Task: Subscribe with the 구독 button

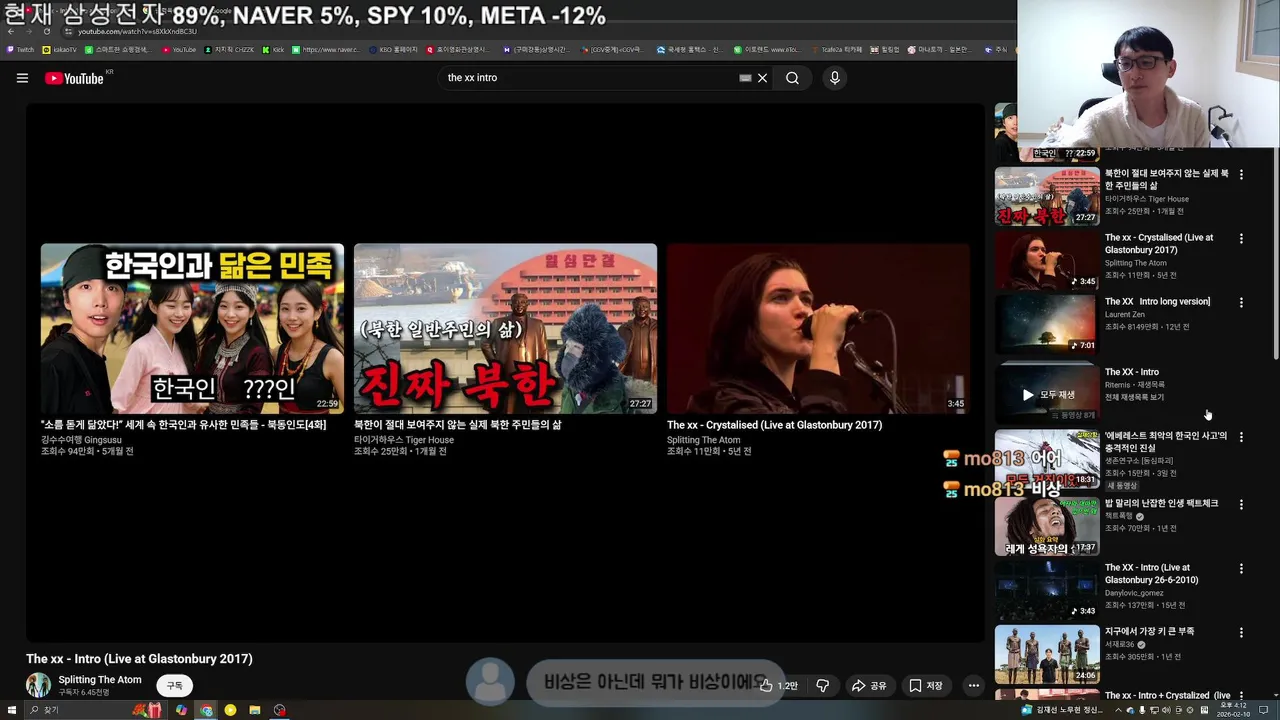Action: point(175,686)
